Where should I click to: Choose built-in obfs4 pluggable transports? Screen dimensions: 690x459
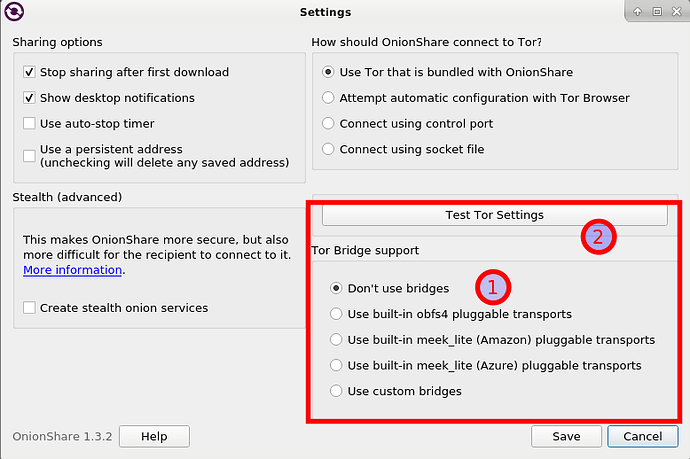[337, 314]
